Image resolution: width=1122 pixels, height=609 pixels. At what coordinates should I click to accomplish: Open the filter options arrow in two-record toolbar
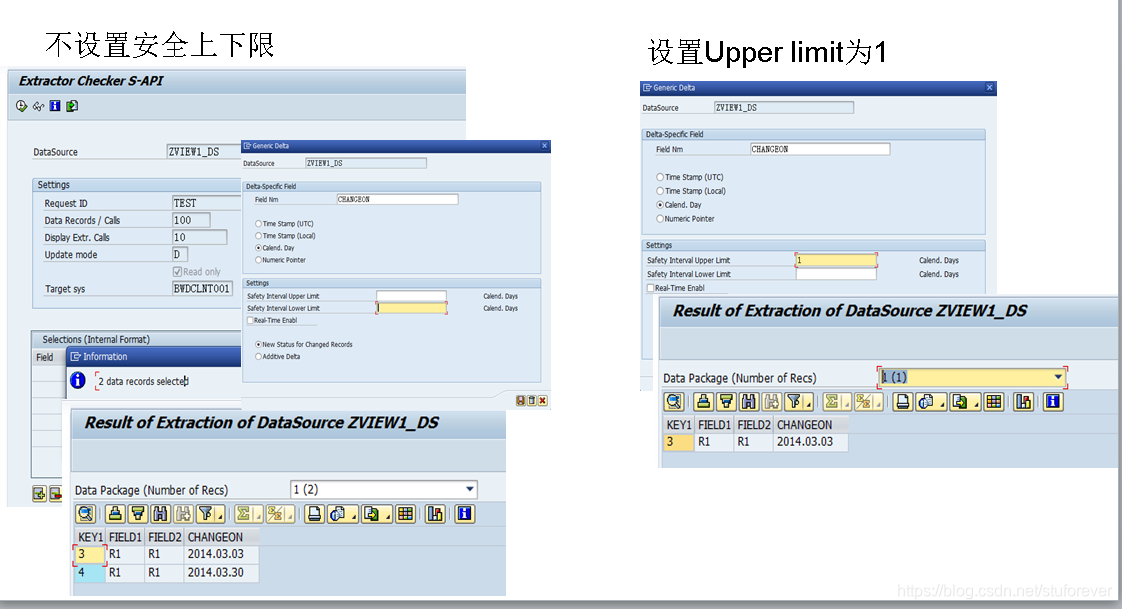(x=220, y=514)
